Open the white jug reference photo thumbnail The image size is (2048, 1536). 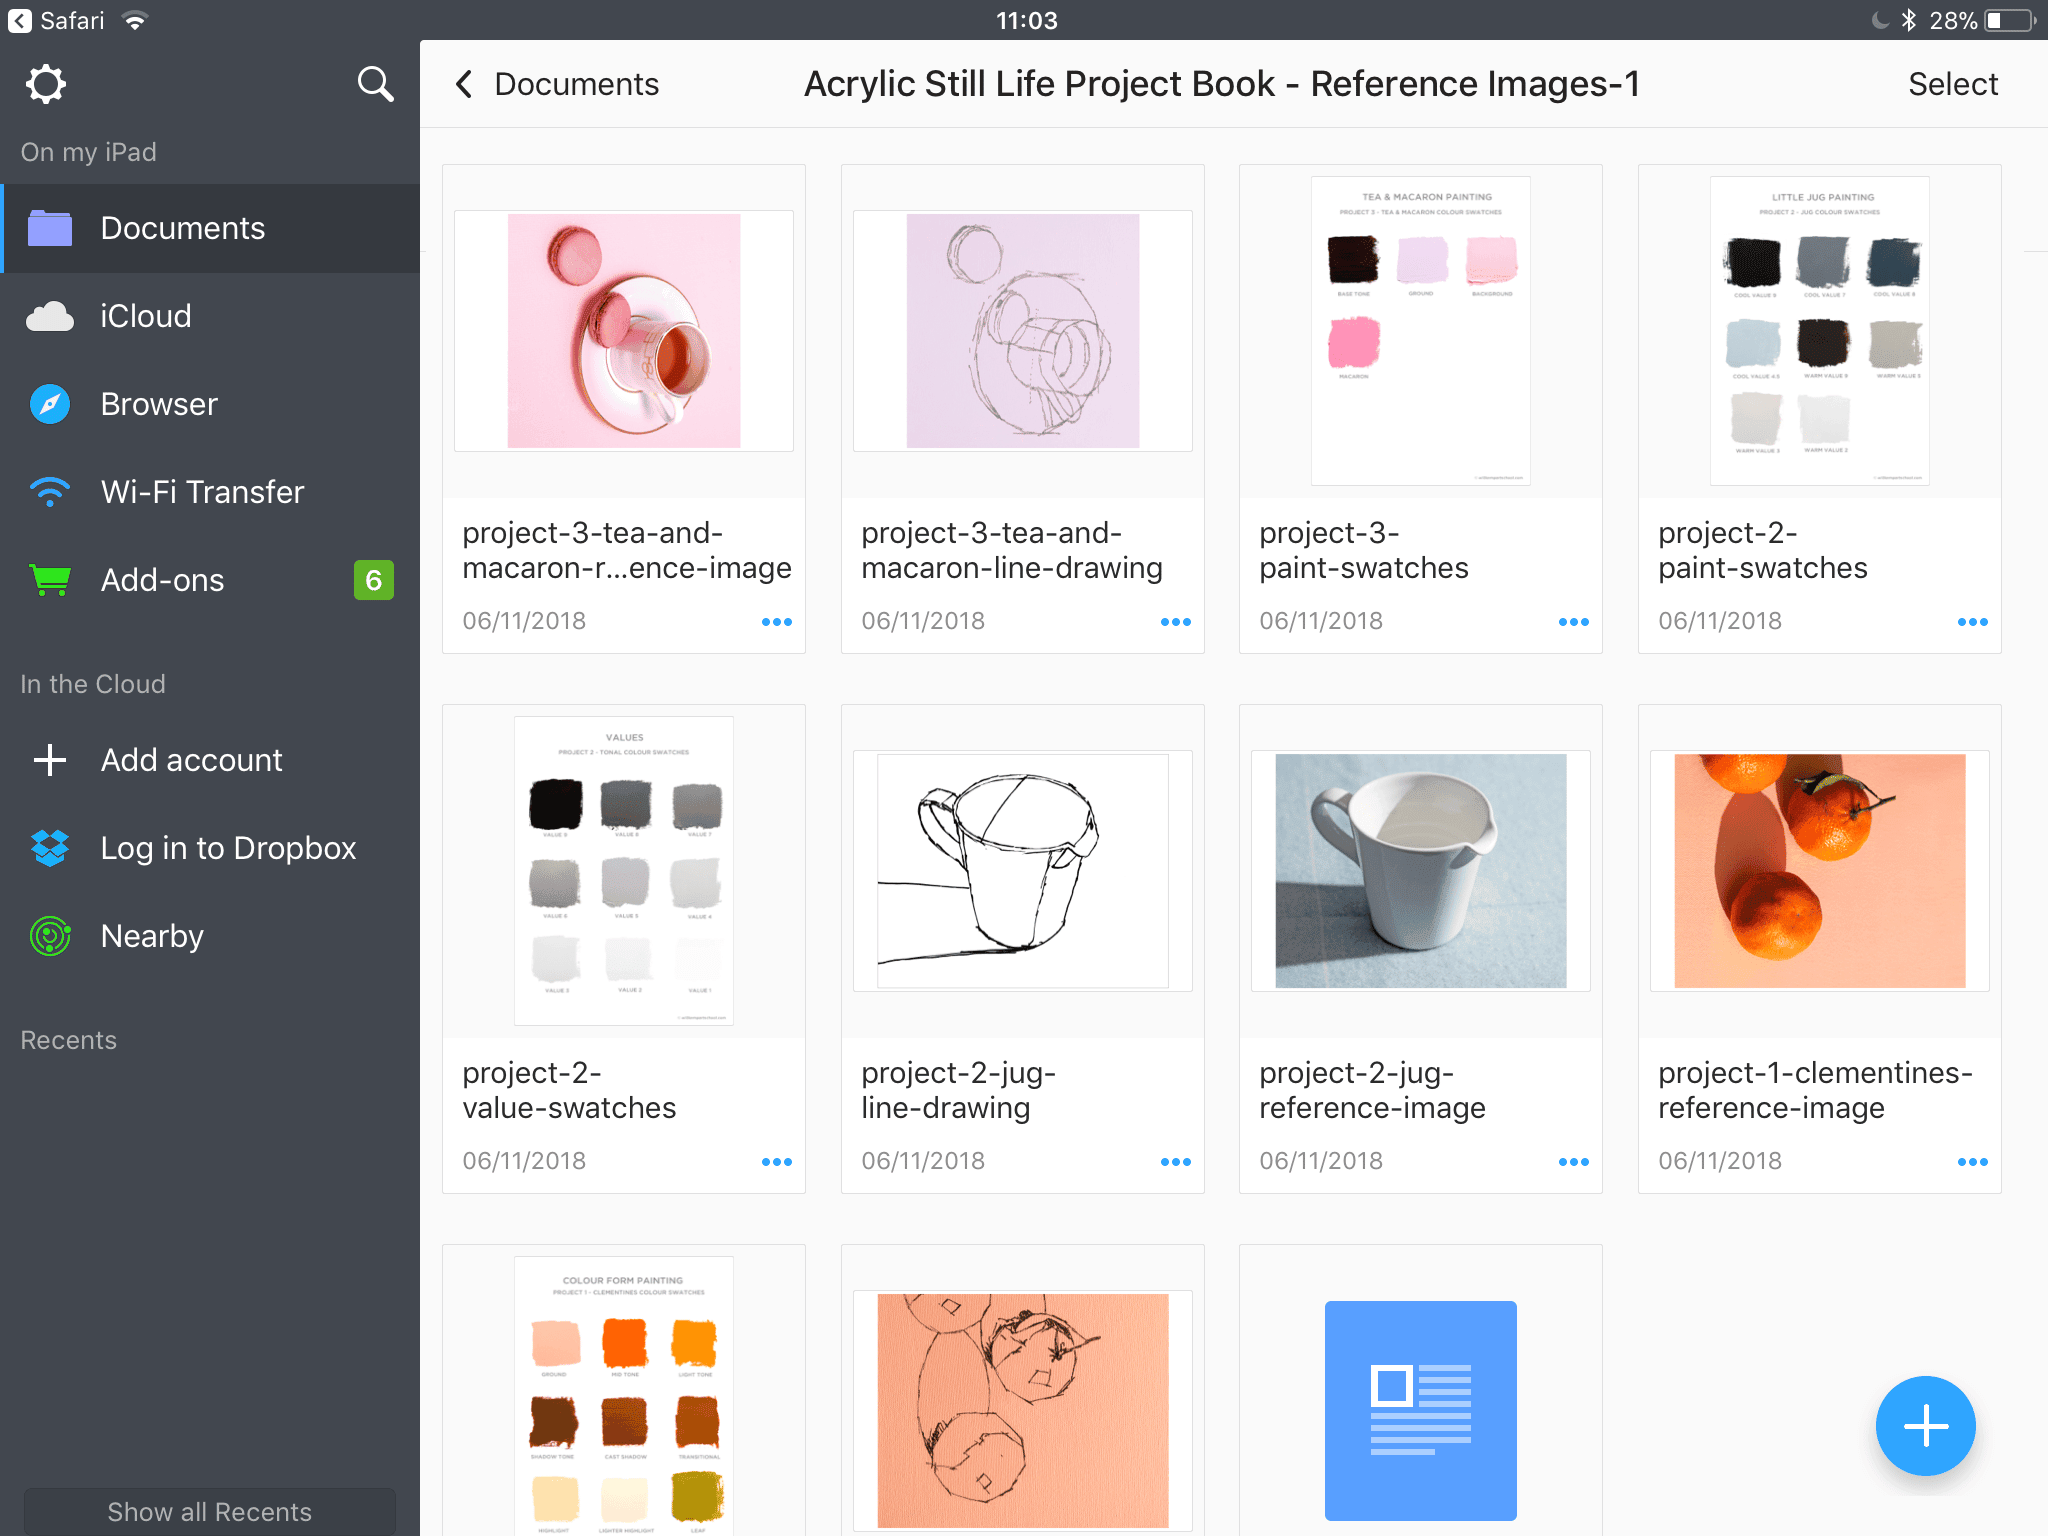1421,871
